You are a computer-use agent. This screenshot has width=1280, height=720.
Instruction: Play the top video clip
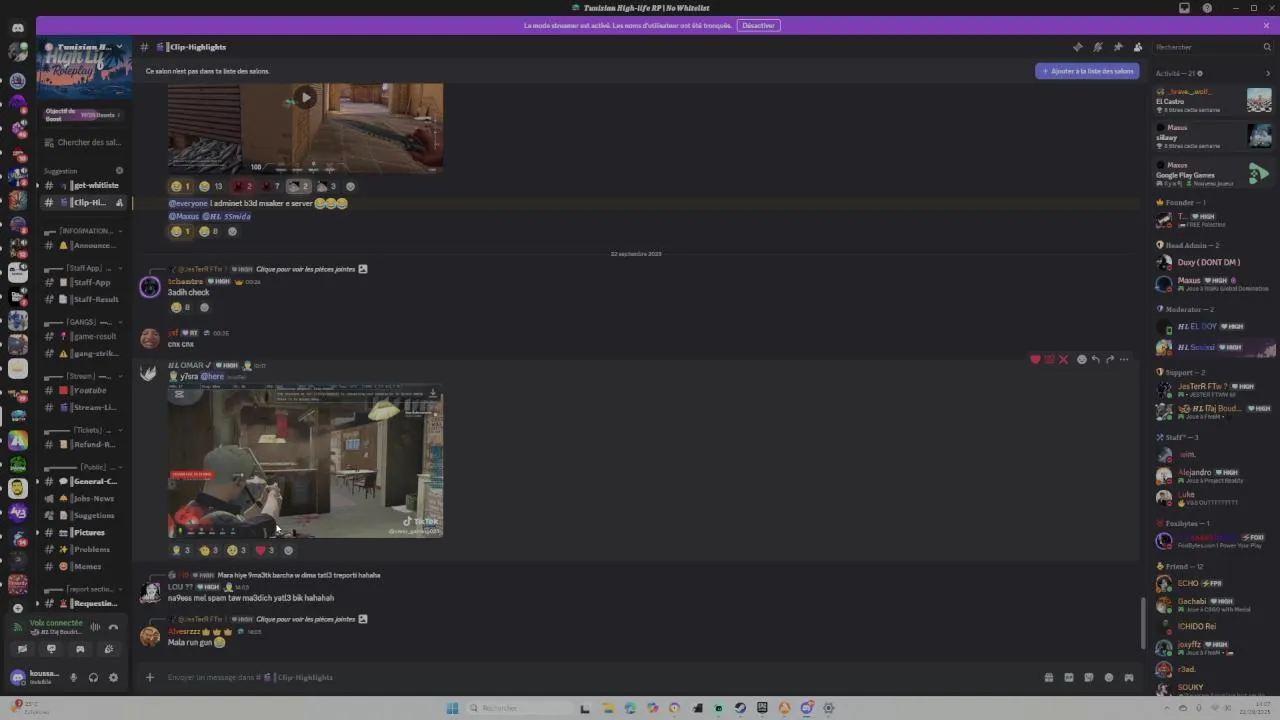[x=305, y=98]
